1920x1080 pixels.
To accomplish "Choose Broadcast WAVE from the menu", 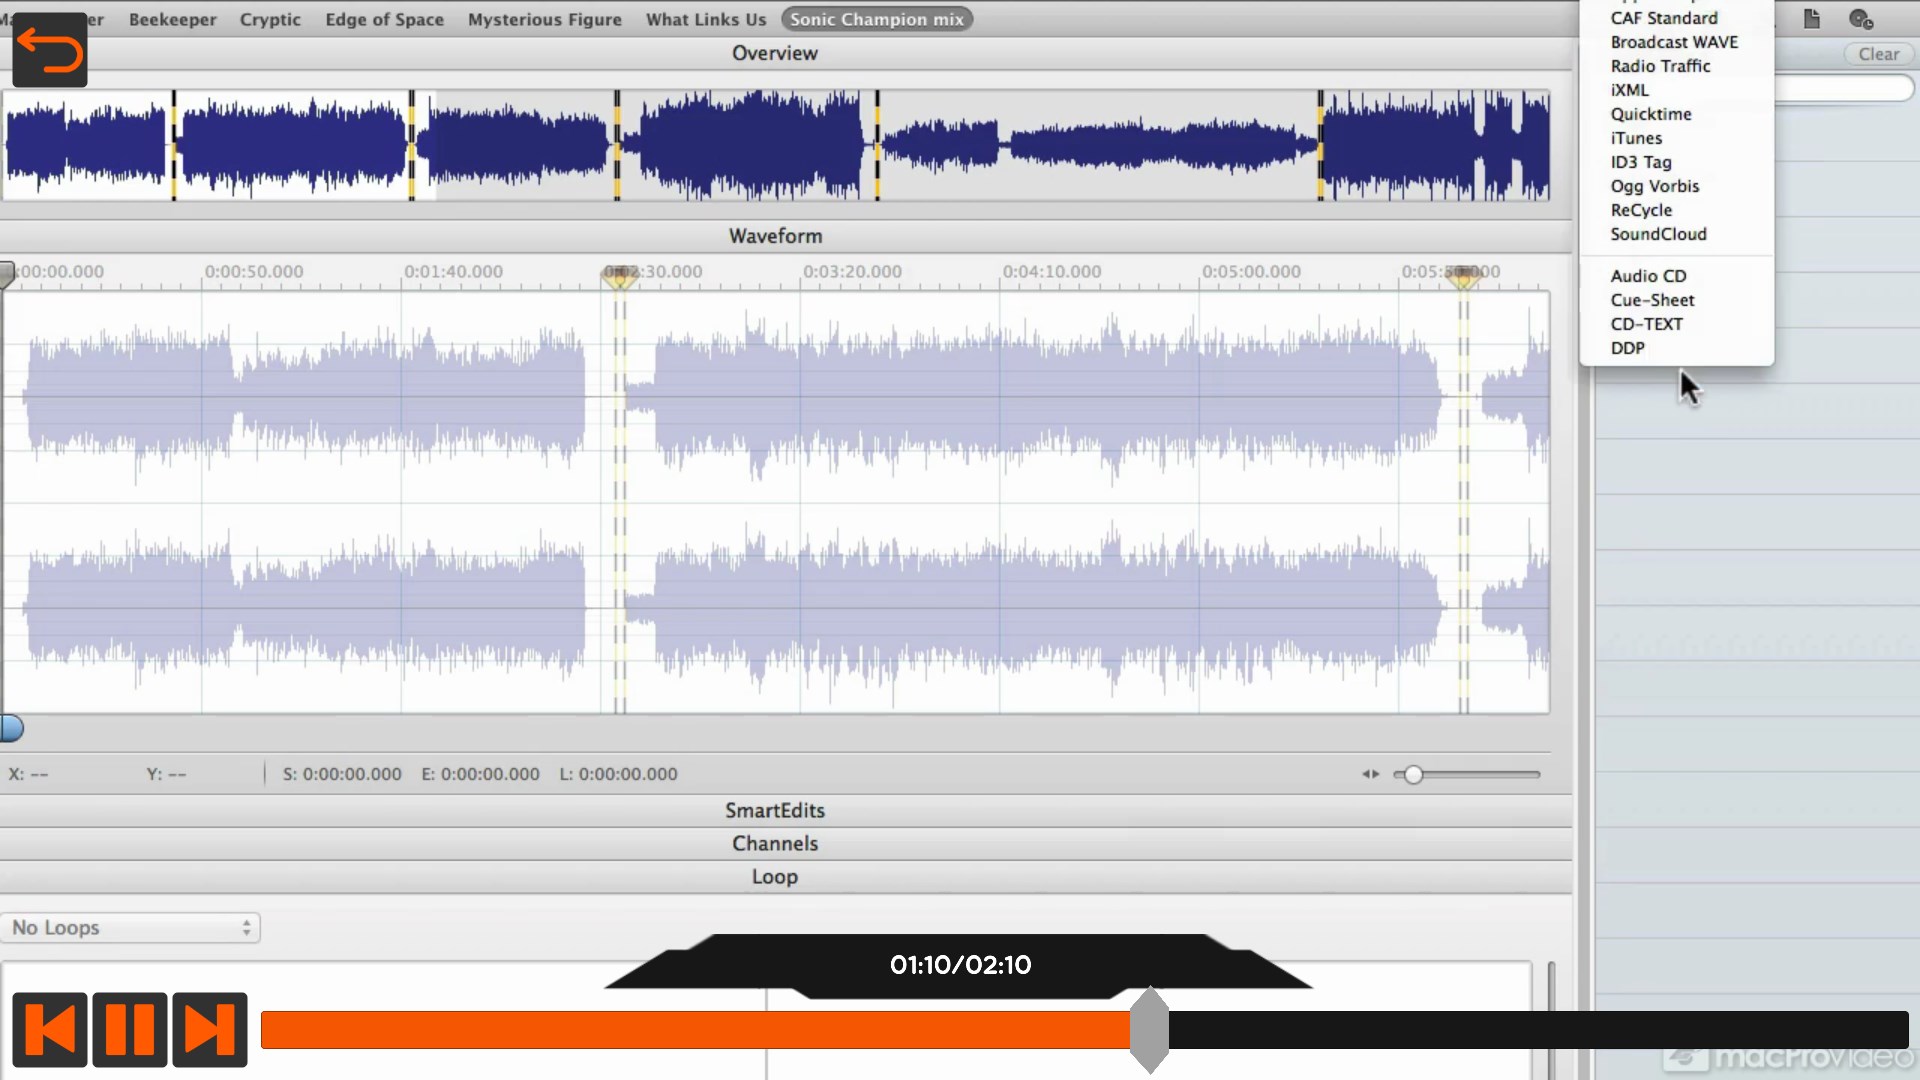I will tap(1674, 42).
